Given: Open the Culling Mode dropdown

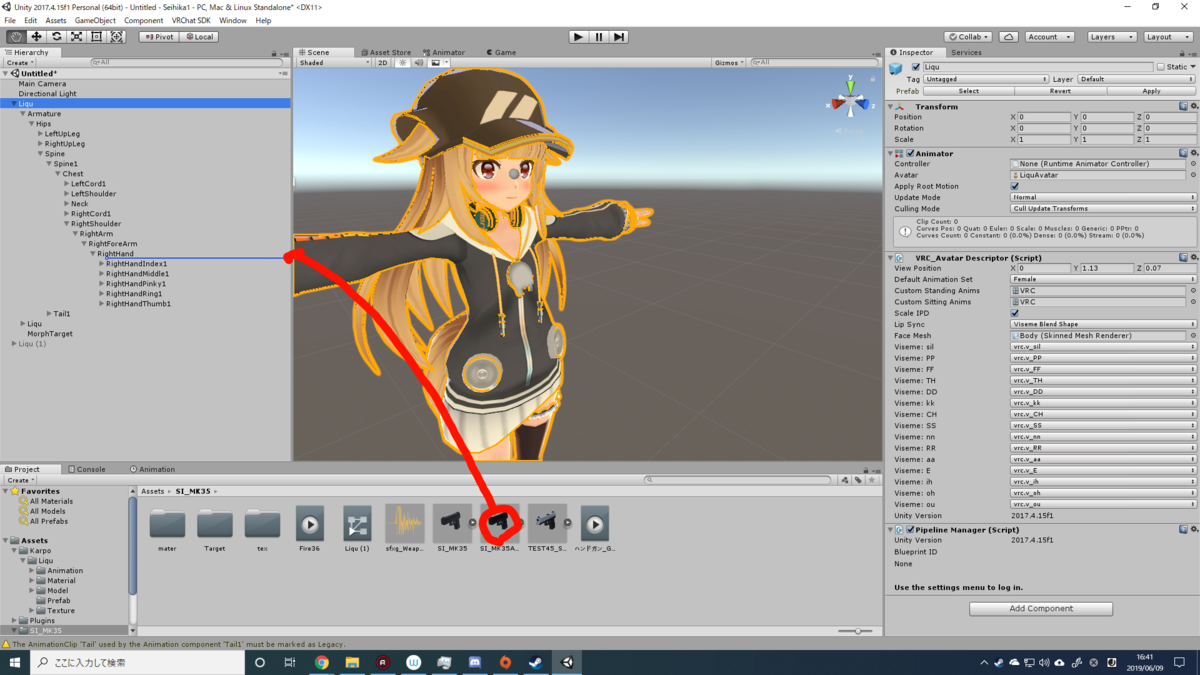Looking at the screenshot, I should [x=1103, y=208].
